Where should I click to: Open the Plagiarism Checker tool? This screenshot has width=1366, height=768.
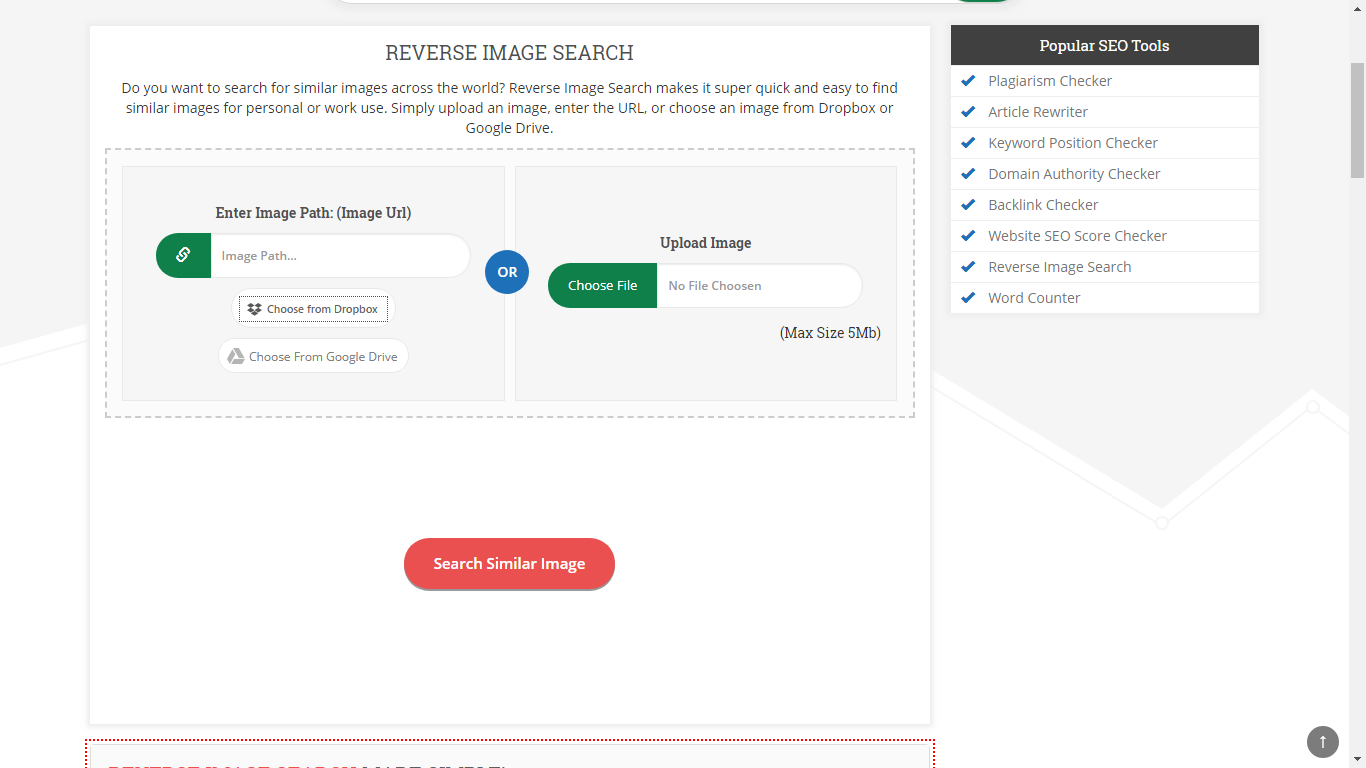click(x=1050, y=80)
